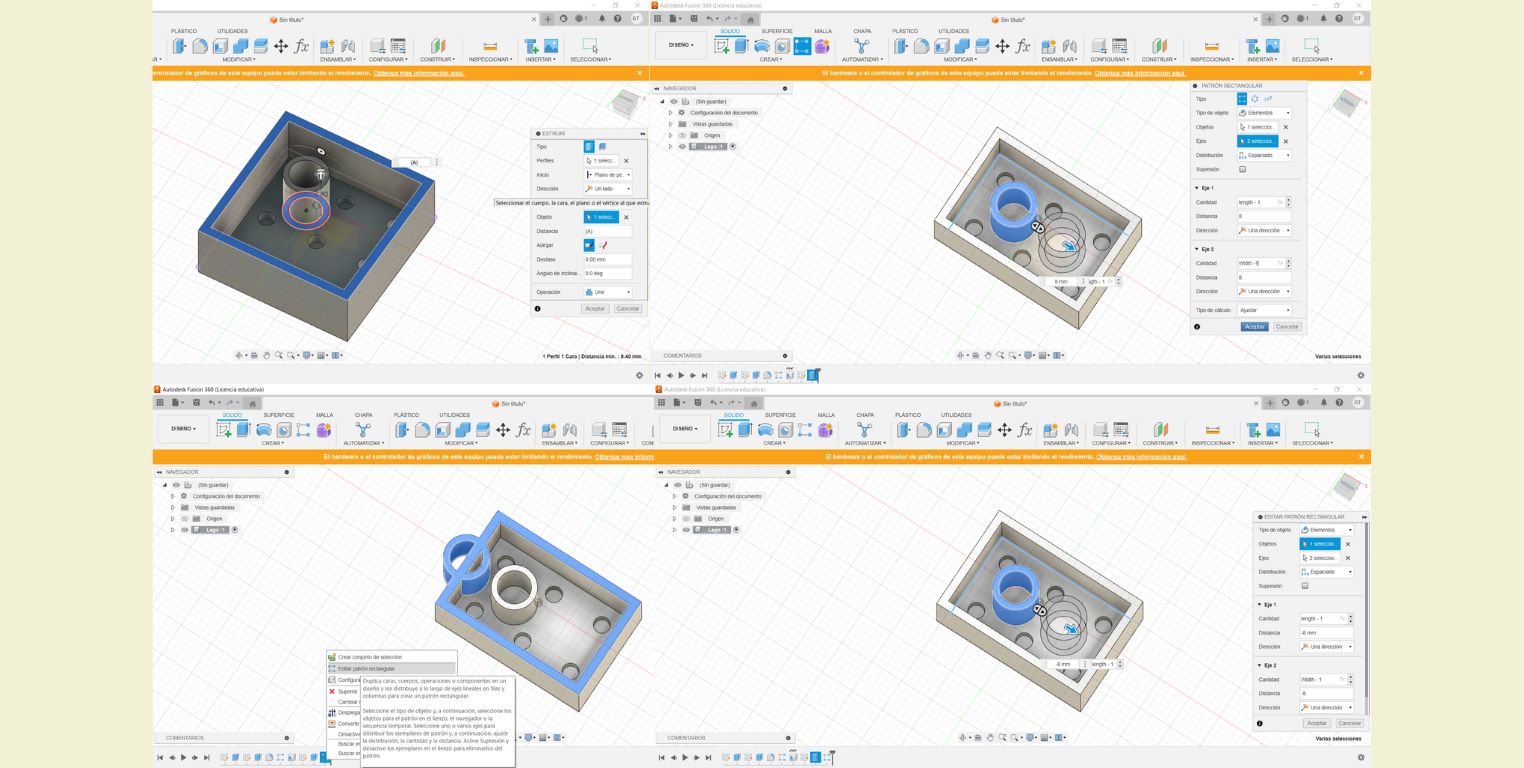Viewport: 1524px width, 768px height.
Task: Click timeline play button in bottom-left window
Action: (183, 758)
